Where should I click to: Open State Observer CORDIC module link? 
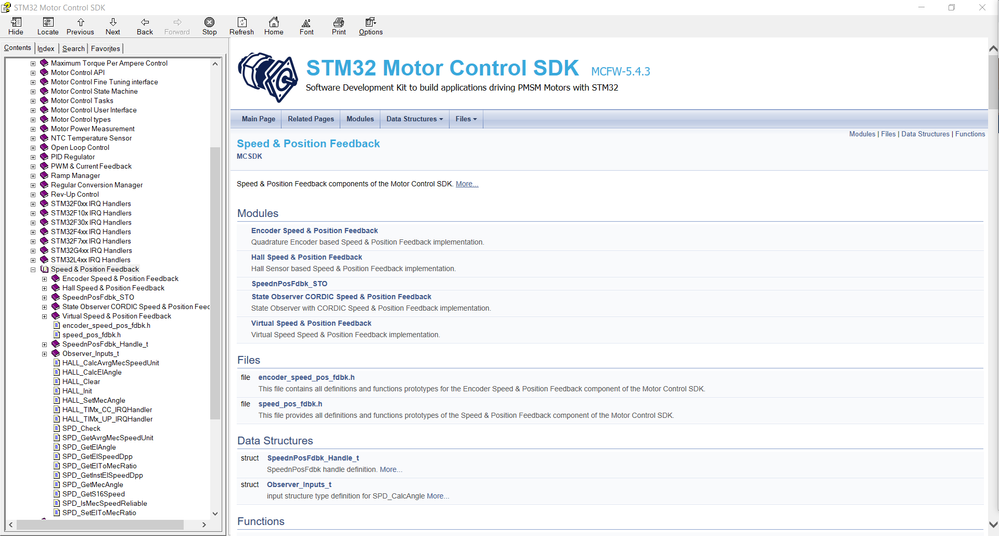click(341, 297)
